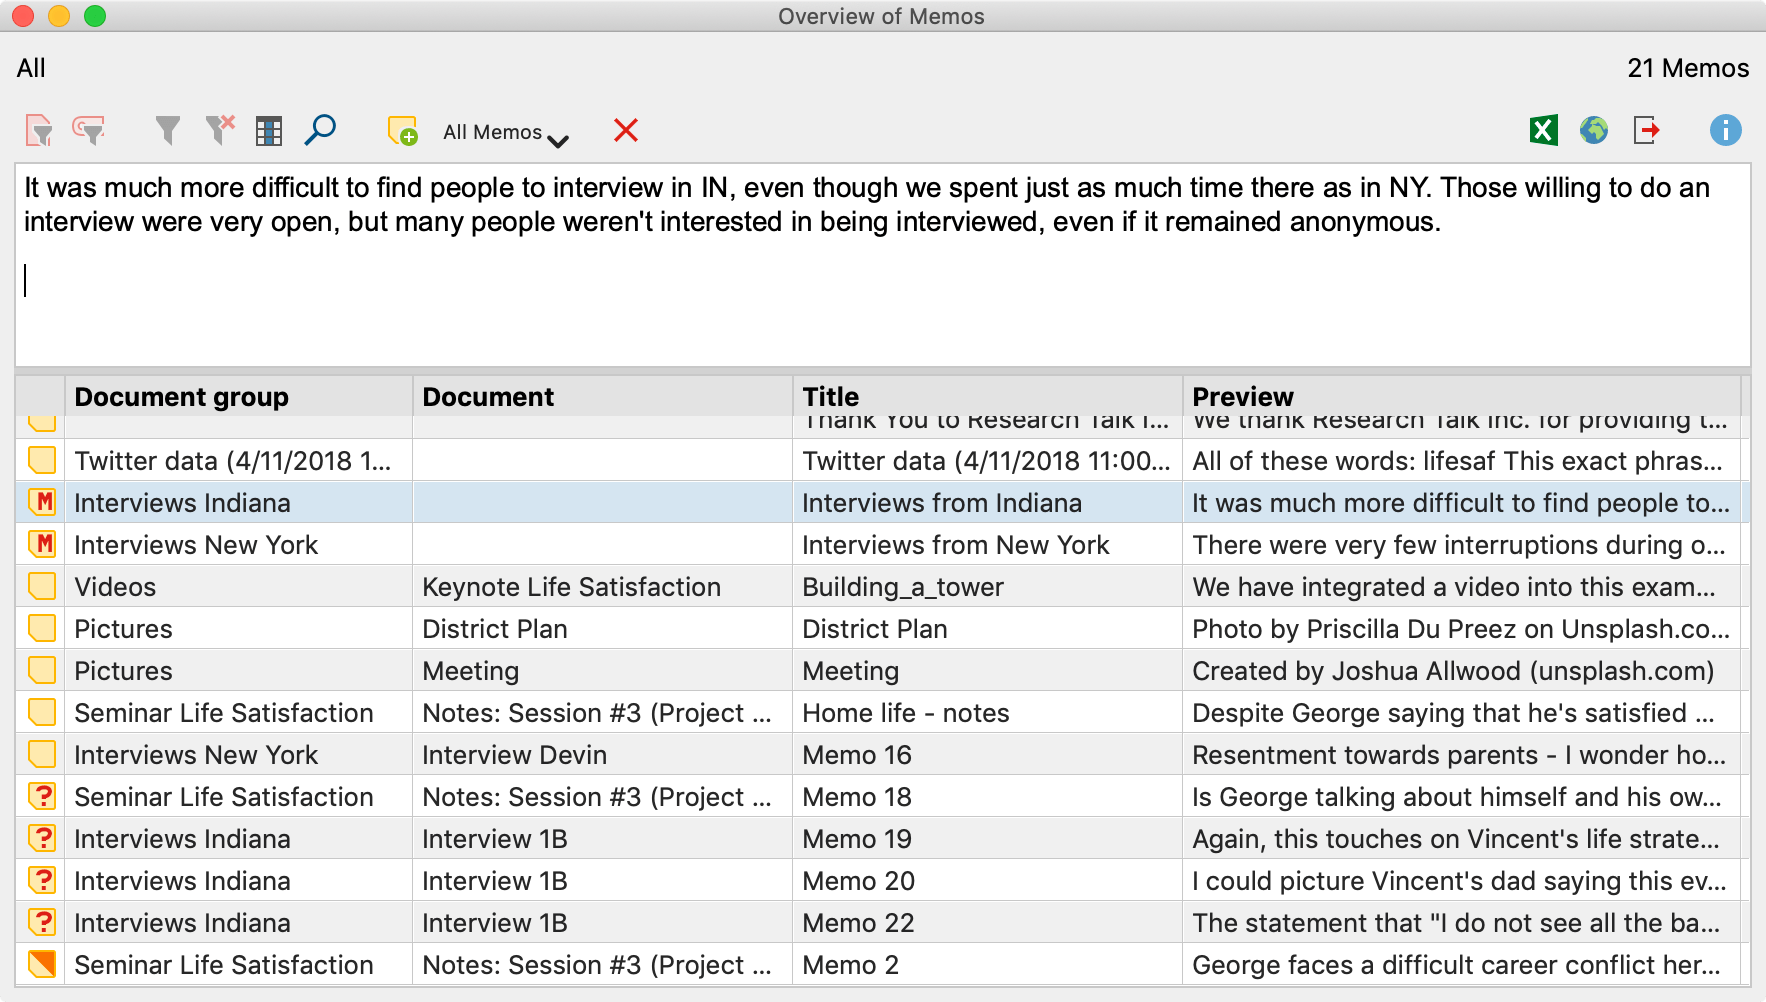The width and height of the screenshot is (1766, 1002).
Task: Click the memo icon for Memo 16
Action: (42, 754)
